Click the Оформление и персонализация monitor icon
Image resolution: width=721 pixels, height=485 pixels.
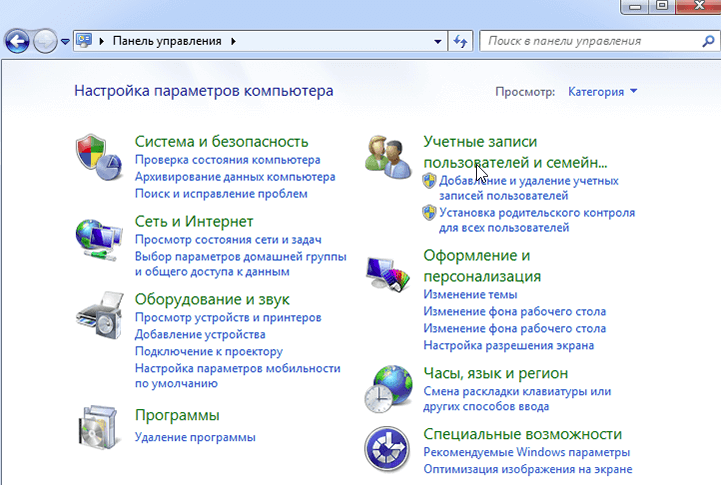pos(388,274)
